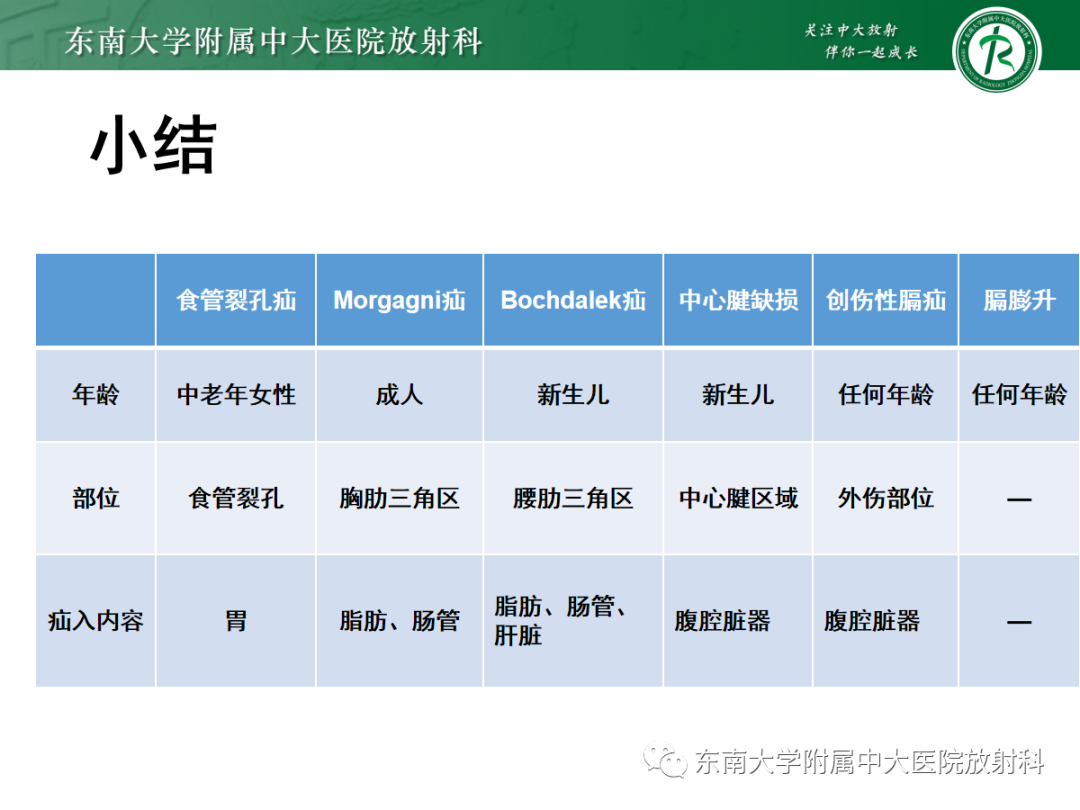The width and height of the screenshot is (1080, 810).
Task: Click the cell 成人 under Morgagni疝
Action: tap(399, 395)
